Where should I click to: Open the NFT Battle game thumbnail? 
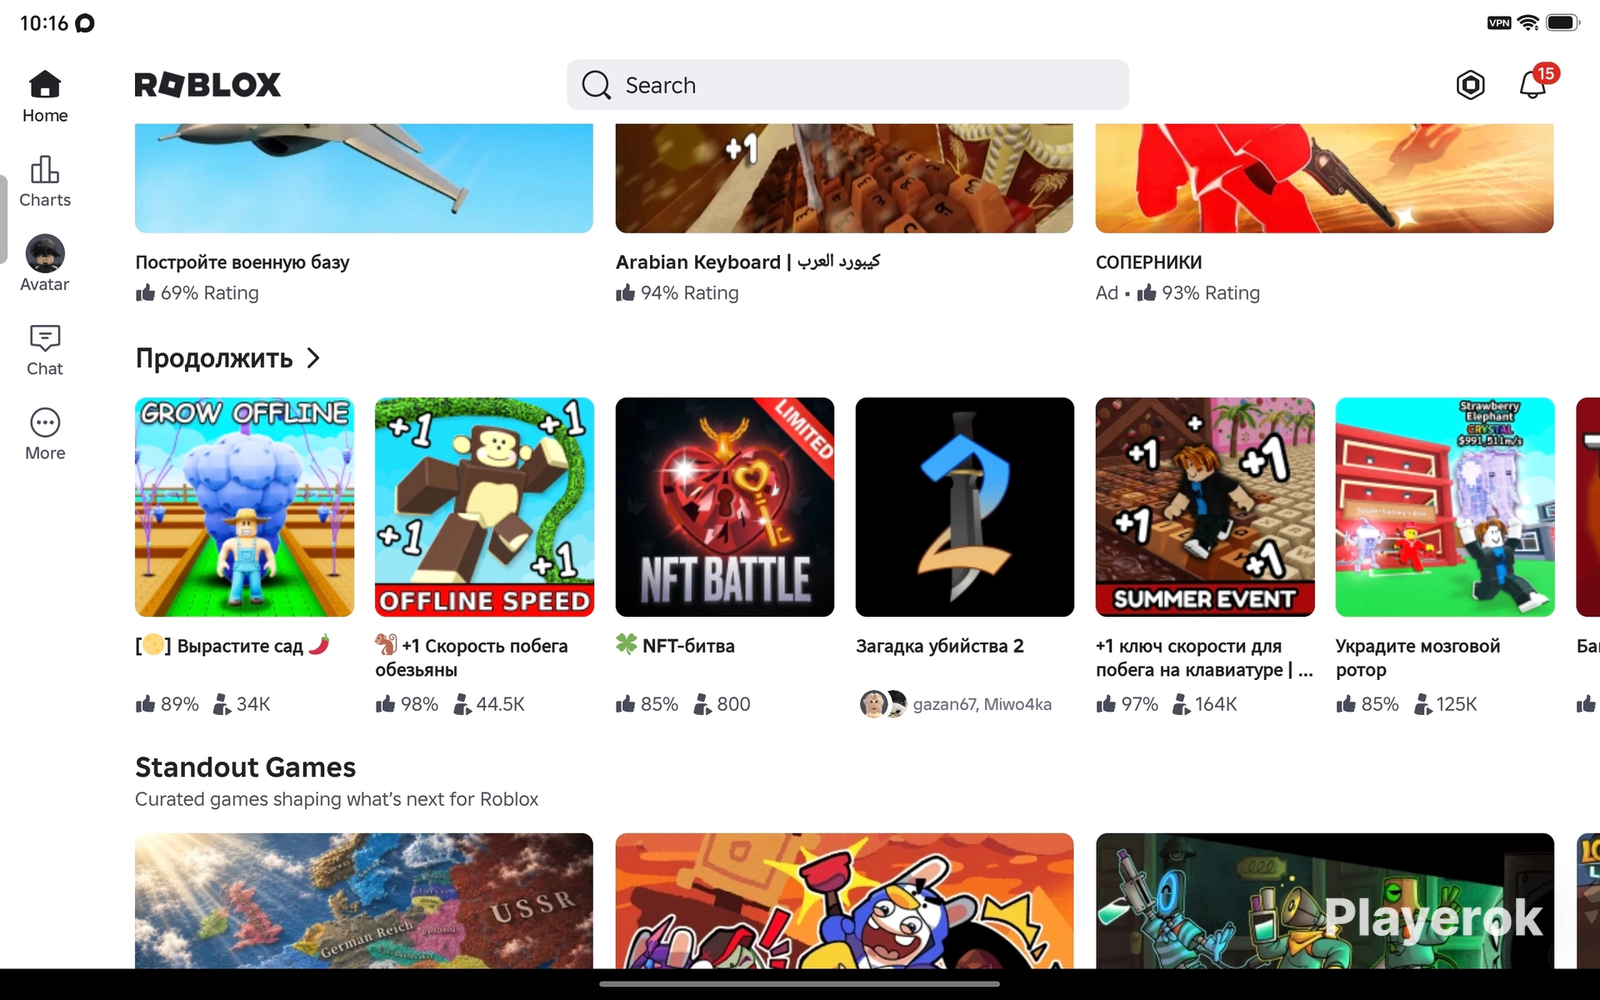point(725,507)
